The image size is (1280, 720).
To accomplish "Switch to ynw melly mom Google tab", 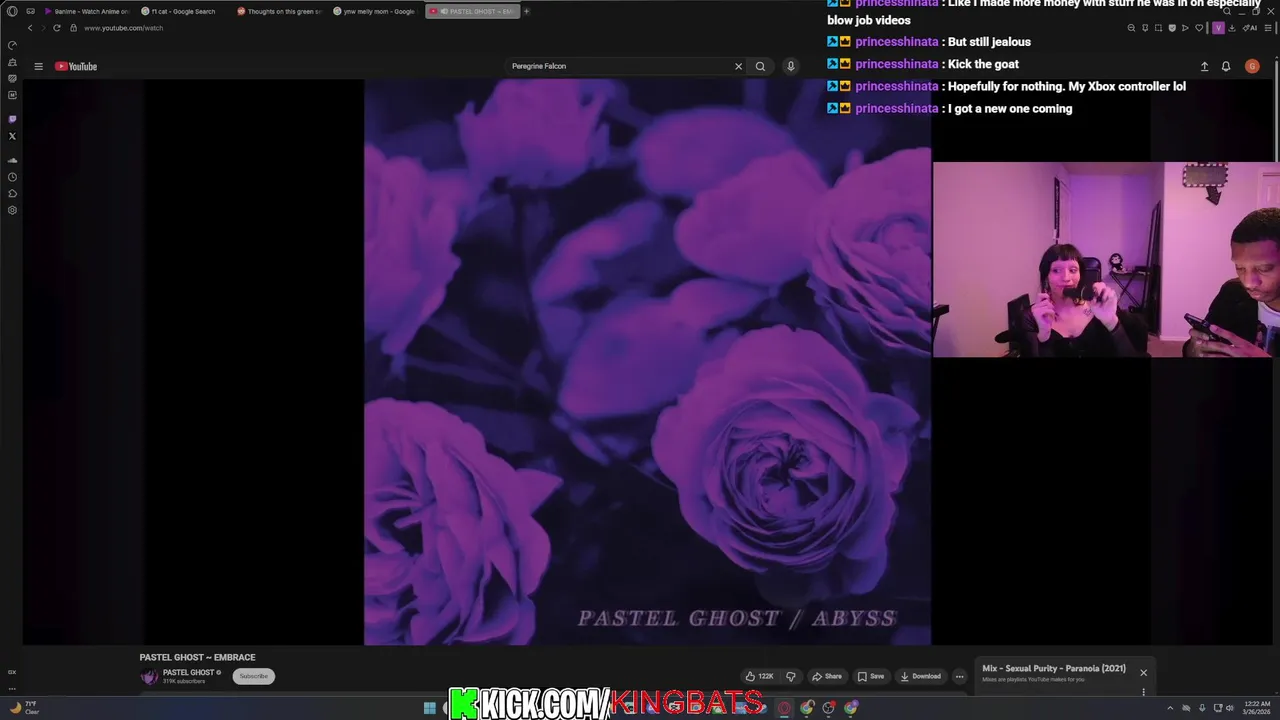I will point(374,11).
